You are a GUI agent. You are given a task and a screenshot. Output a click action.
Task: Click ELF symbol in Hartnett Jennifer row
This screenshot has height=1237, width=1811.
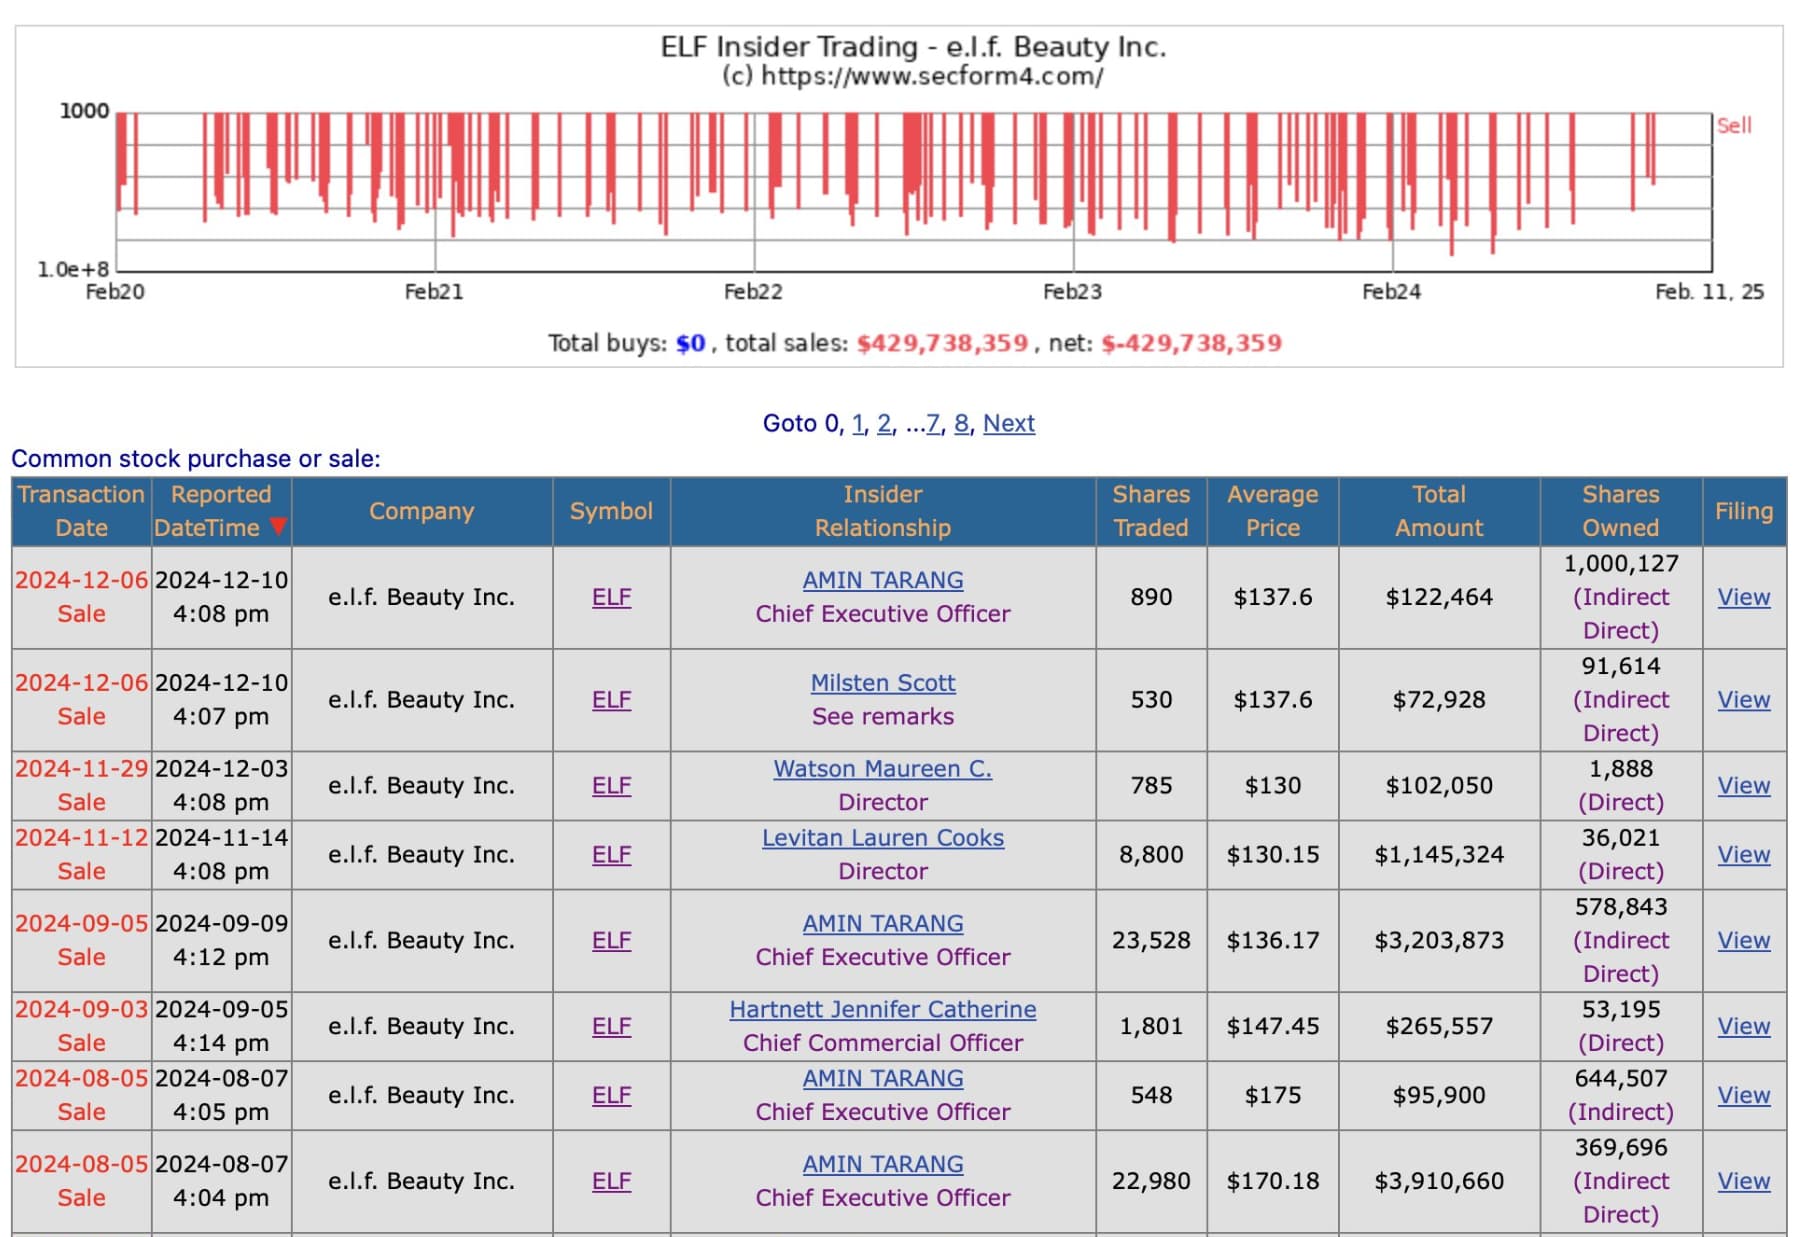pyautogui.click(x=611, y=1026)
